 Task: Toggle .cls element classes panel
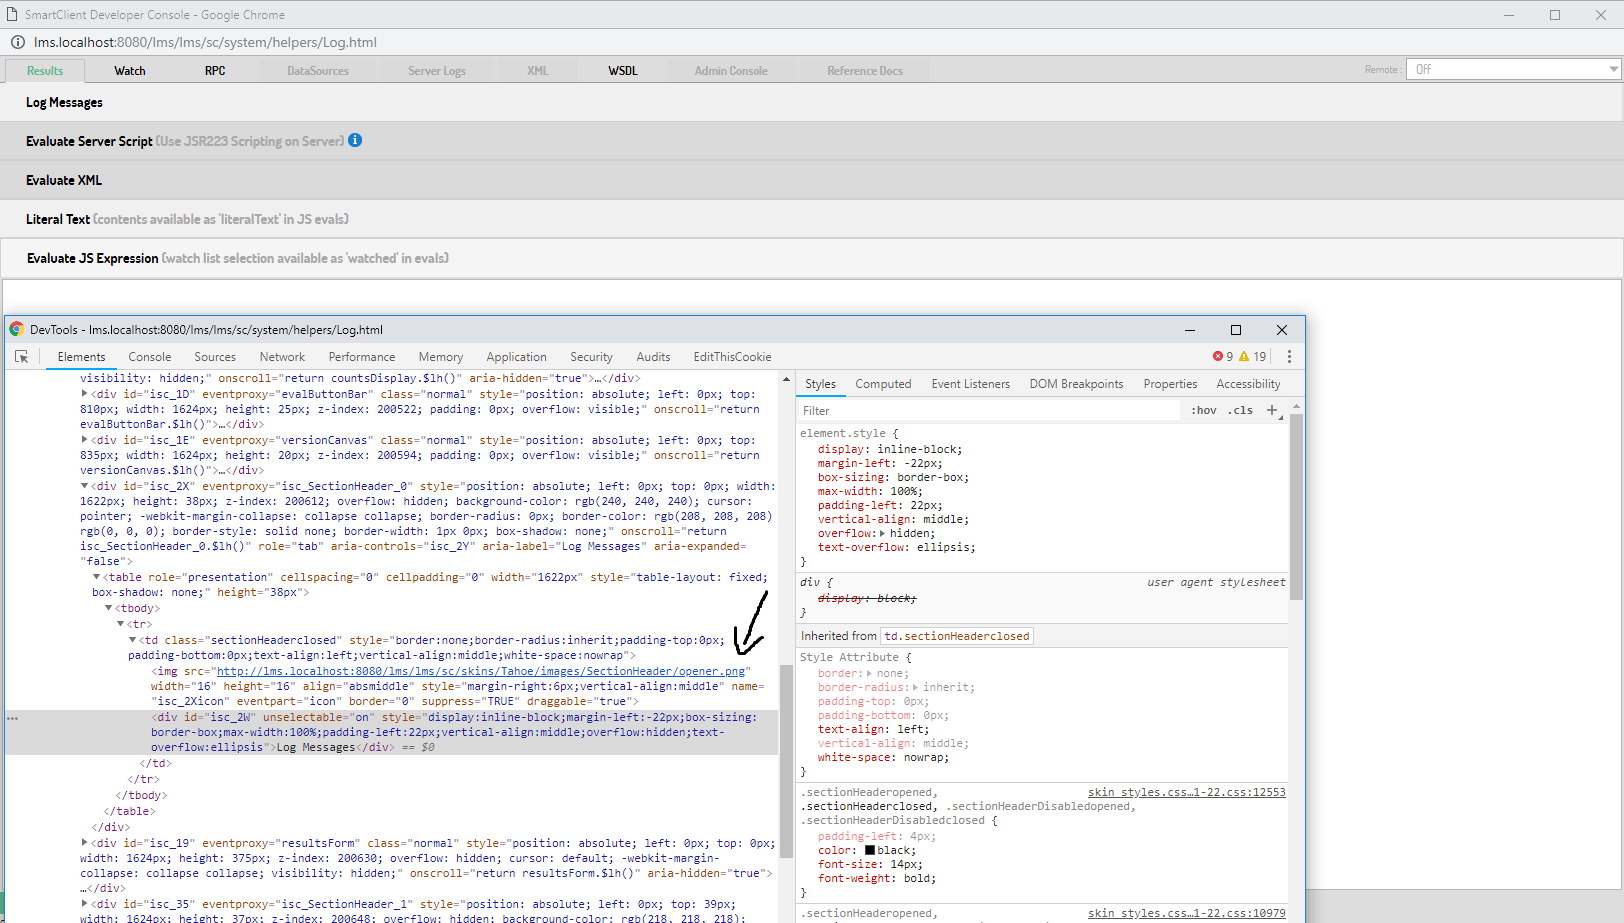1241,410
